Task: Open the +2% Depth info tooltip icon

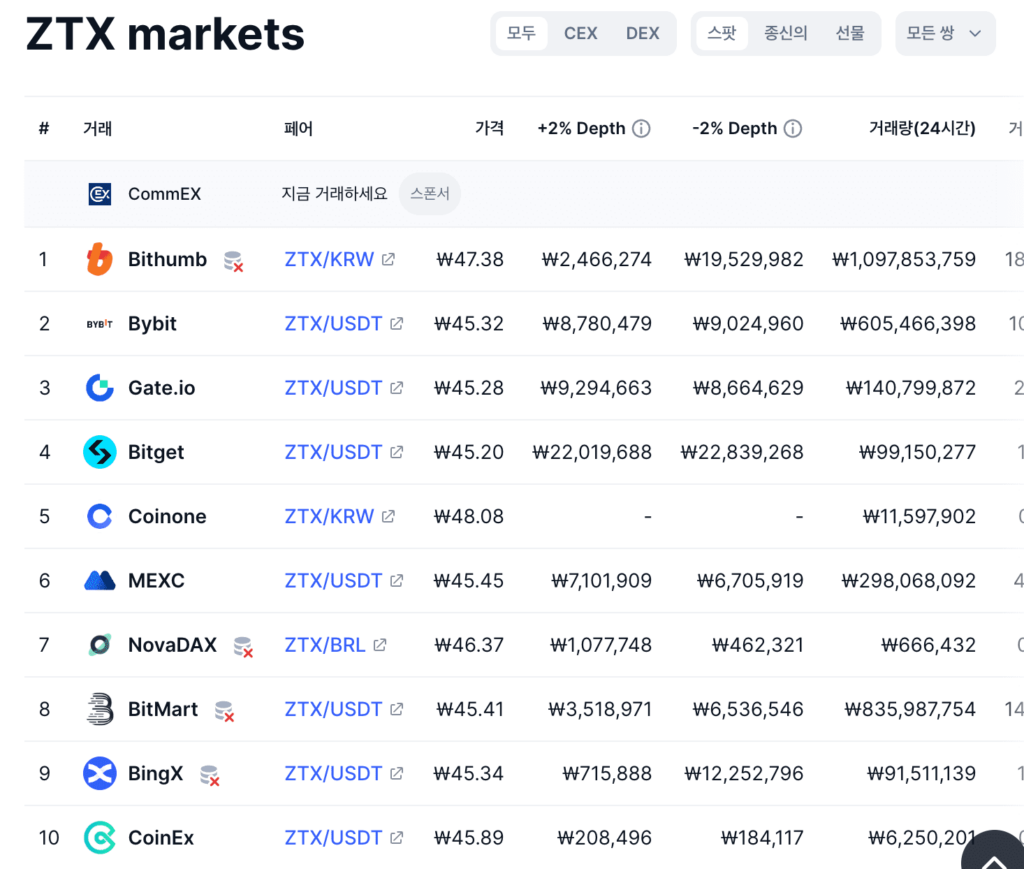Action: pyautogui.click(x=642, y=128)
